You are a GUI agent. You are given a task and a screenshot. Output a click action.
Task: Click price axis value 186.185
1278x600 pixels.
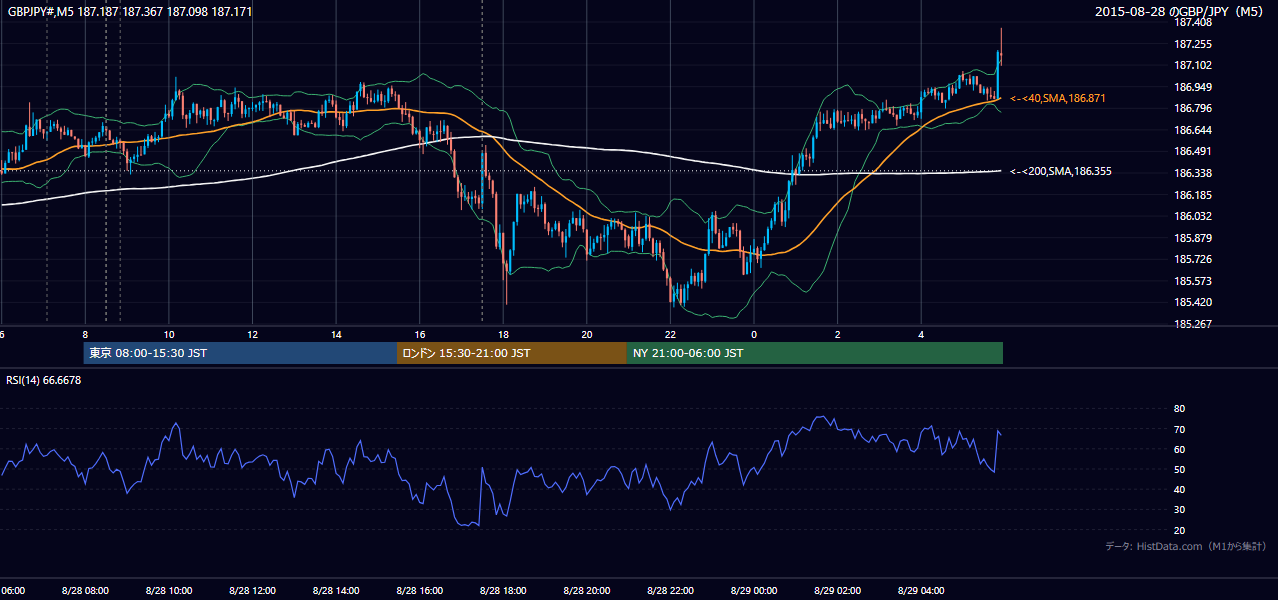click(1192, 195)
